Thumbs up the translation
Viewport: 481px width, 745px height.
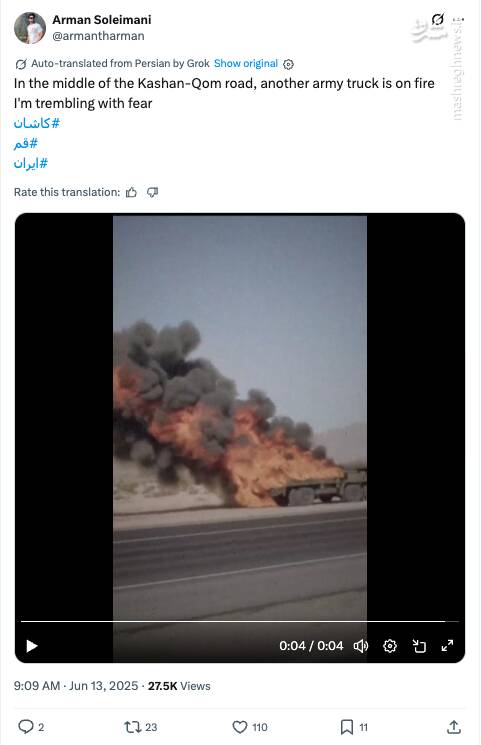[131, 192]
